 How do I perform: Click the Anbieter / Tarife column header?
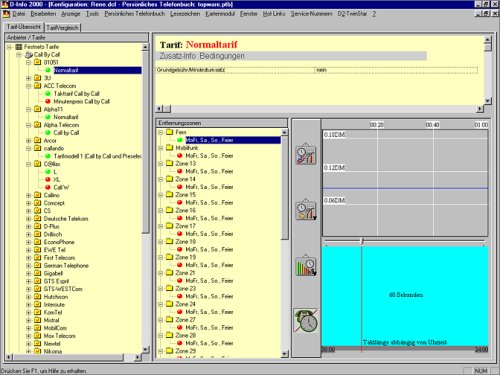coord(77,37)
